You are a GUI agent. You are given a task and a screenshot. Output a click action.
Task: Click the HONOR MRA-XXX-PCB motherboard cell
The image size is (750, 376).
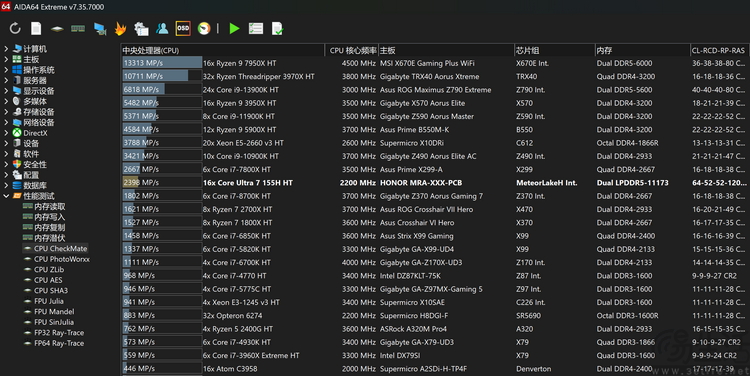click(421, 183)
